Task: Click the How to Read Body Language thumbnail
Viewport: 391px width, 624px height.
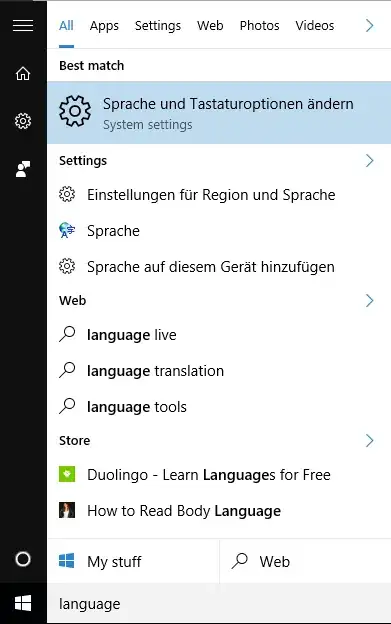Action: pos(67,510)
